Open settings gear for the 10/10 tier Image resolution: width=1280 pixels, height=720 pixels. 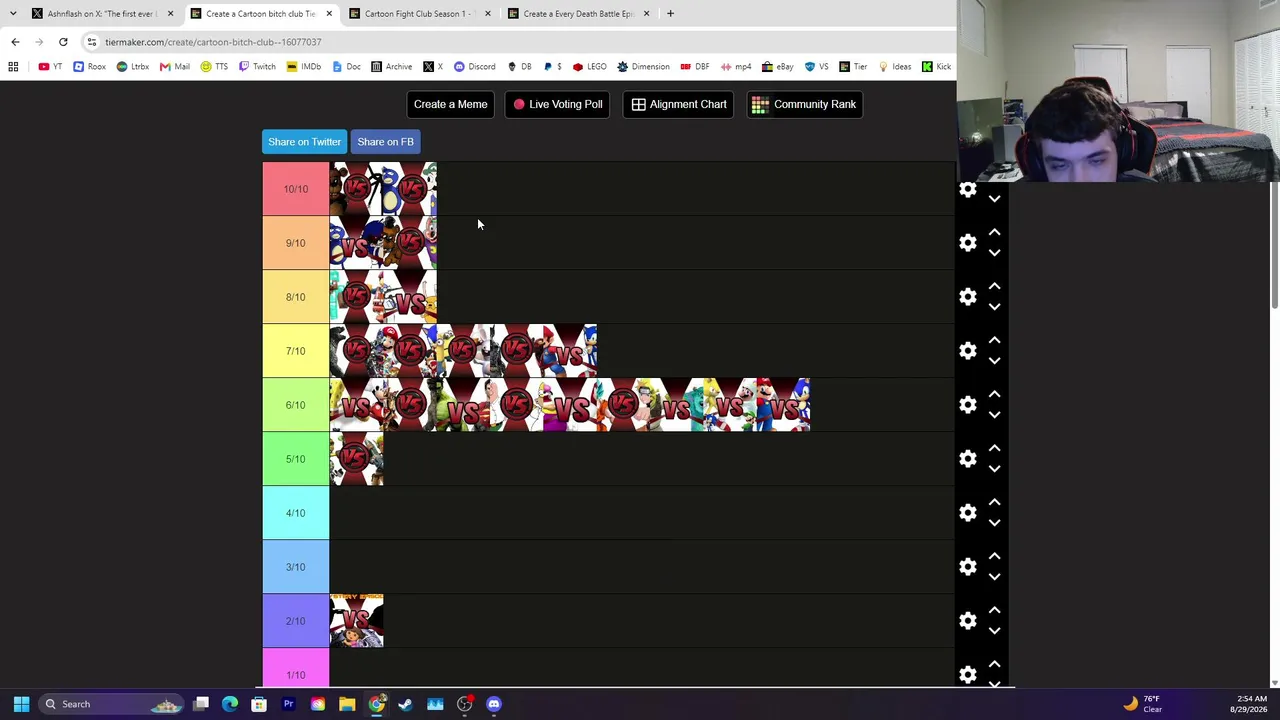pyautogui.click(x=968, y=189)
